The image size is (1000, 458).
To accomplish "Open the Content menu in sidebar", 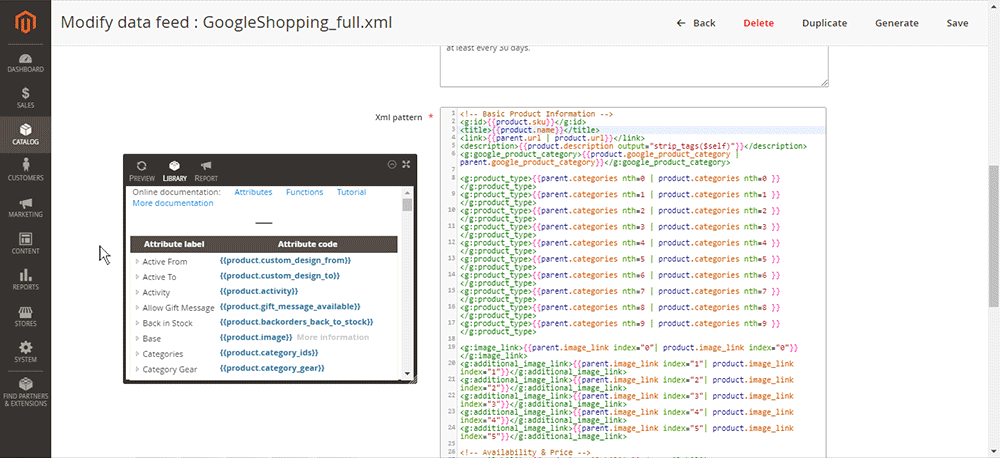I will click(x=25, y=244).
